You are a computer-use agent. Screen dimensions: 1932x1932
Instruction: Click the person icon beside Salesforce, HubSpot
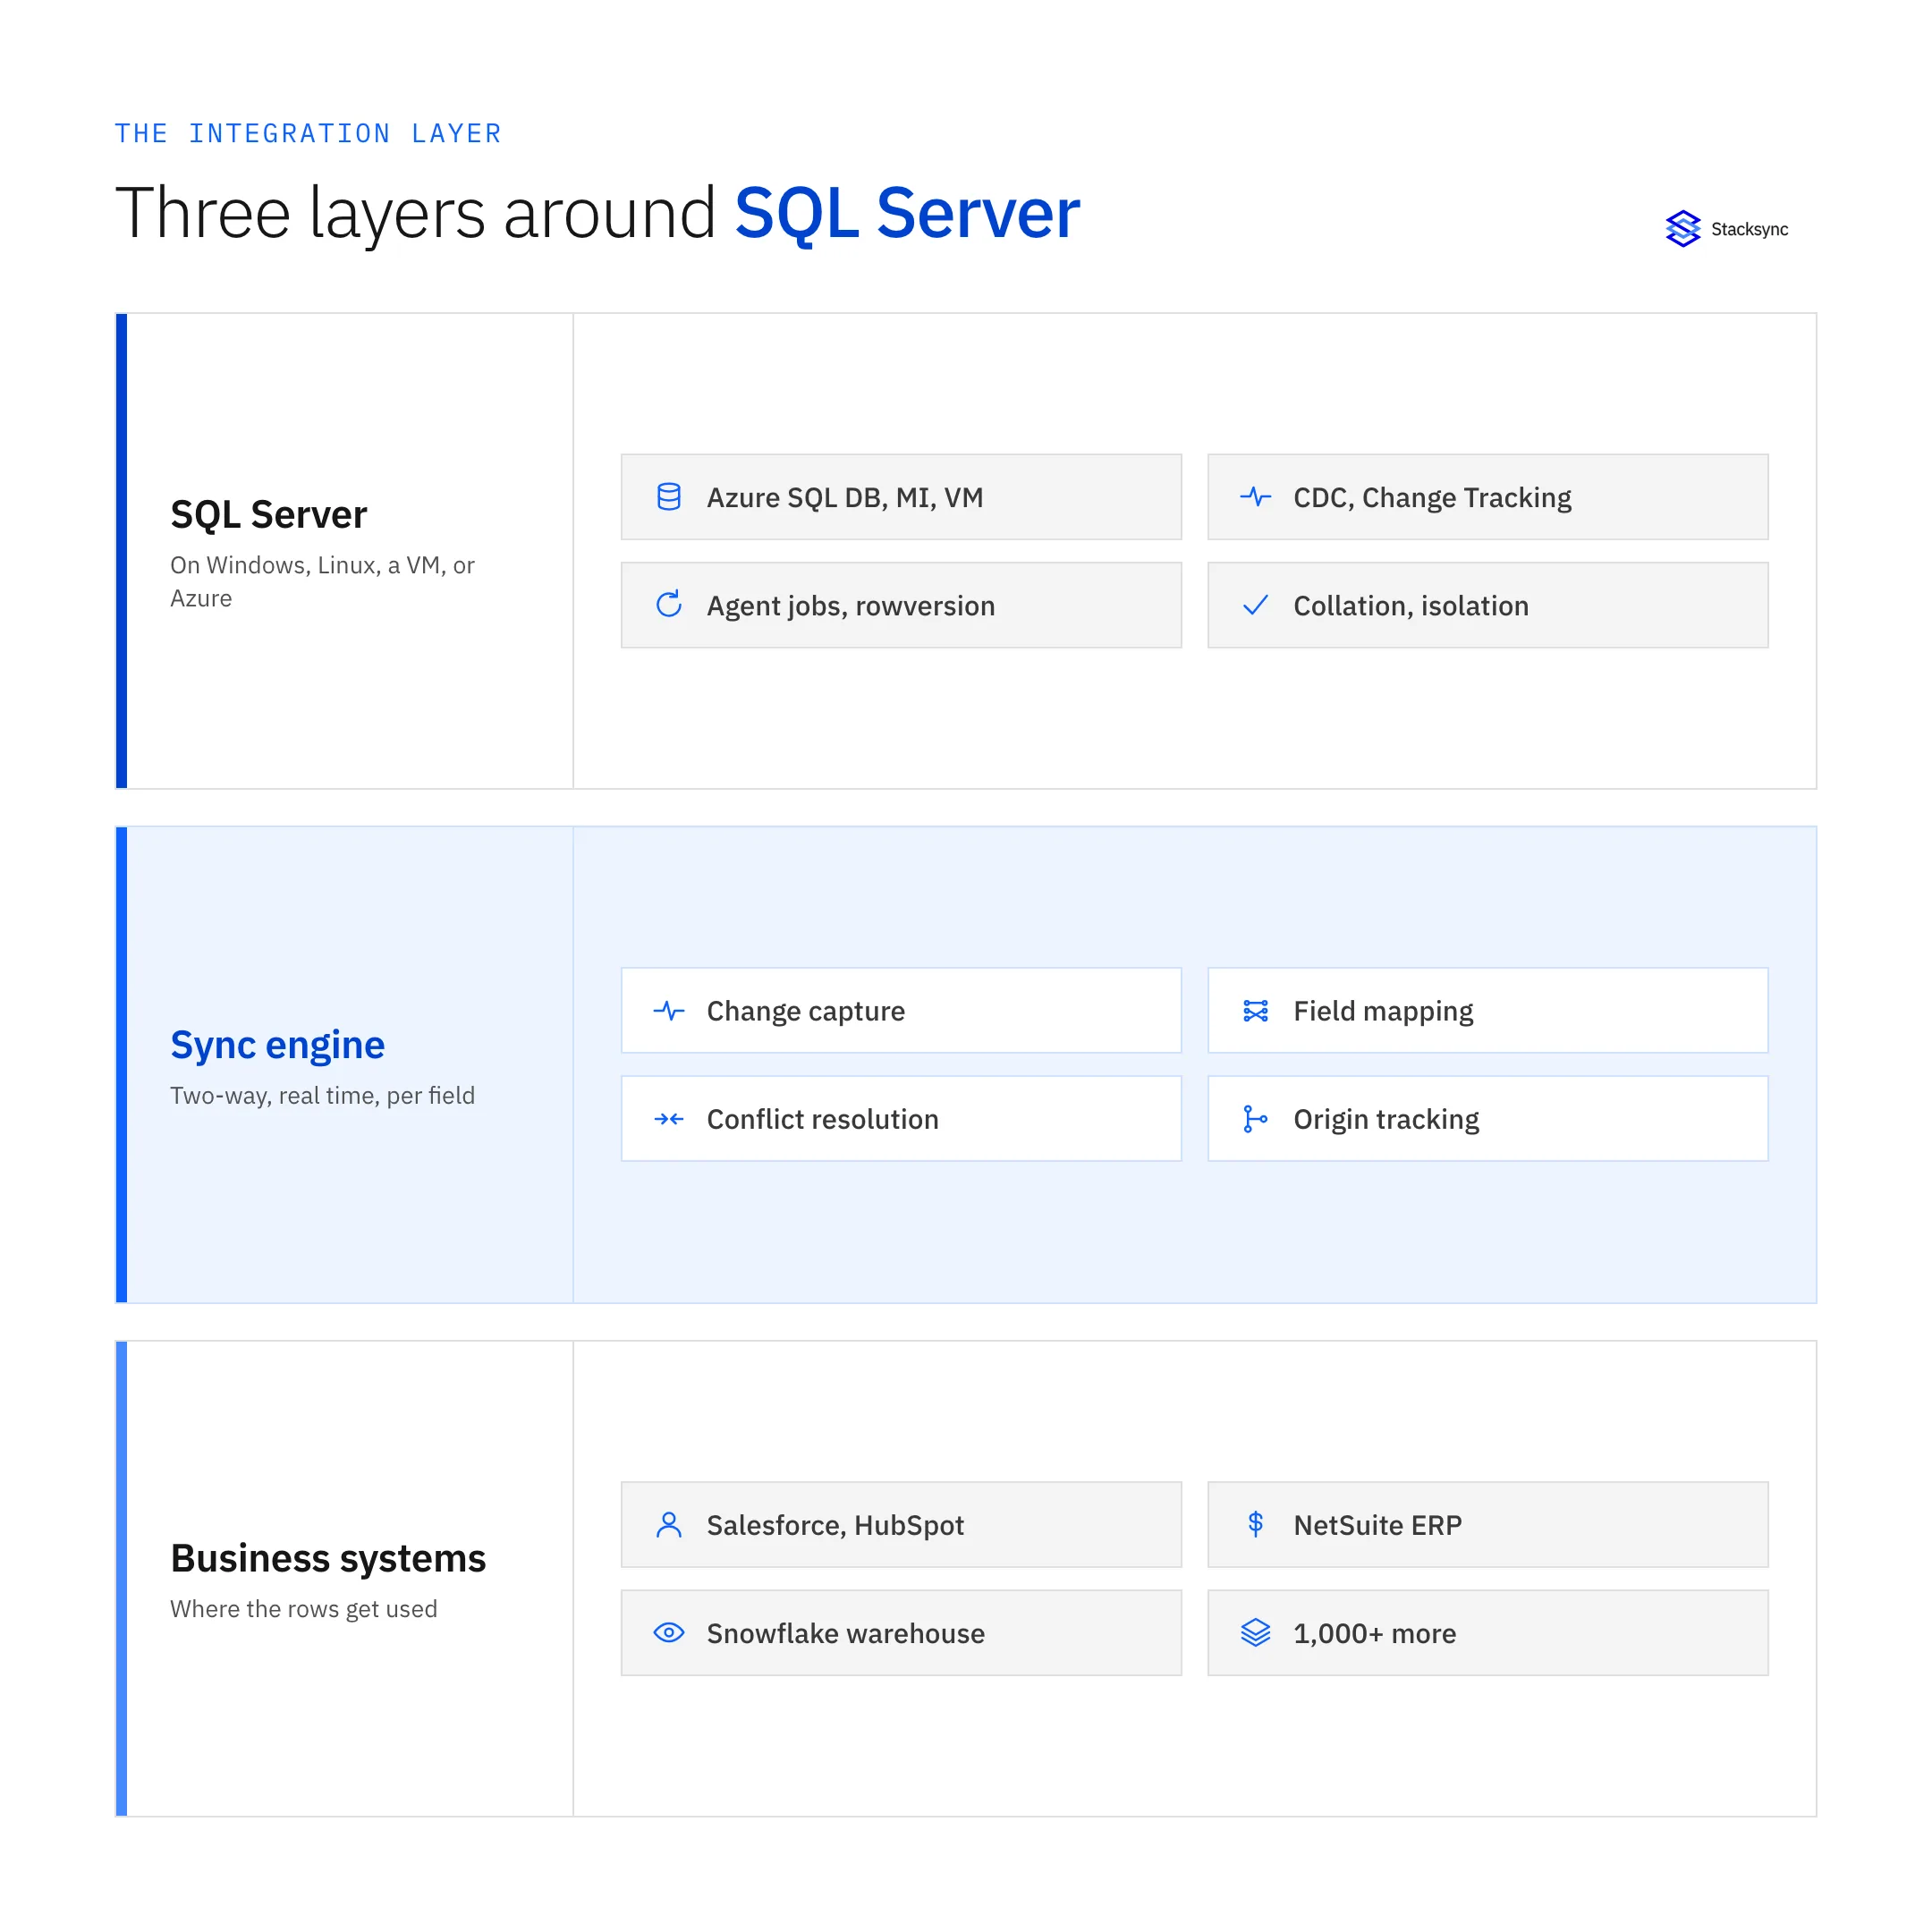click(x=669, y=1525)
